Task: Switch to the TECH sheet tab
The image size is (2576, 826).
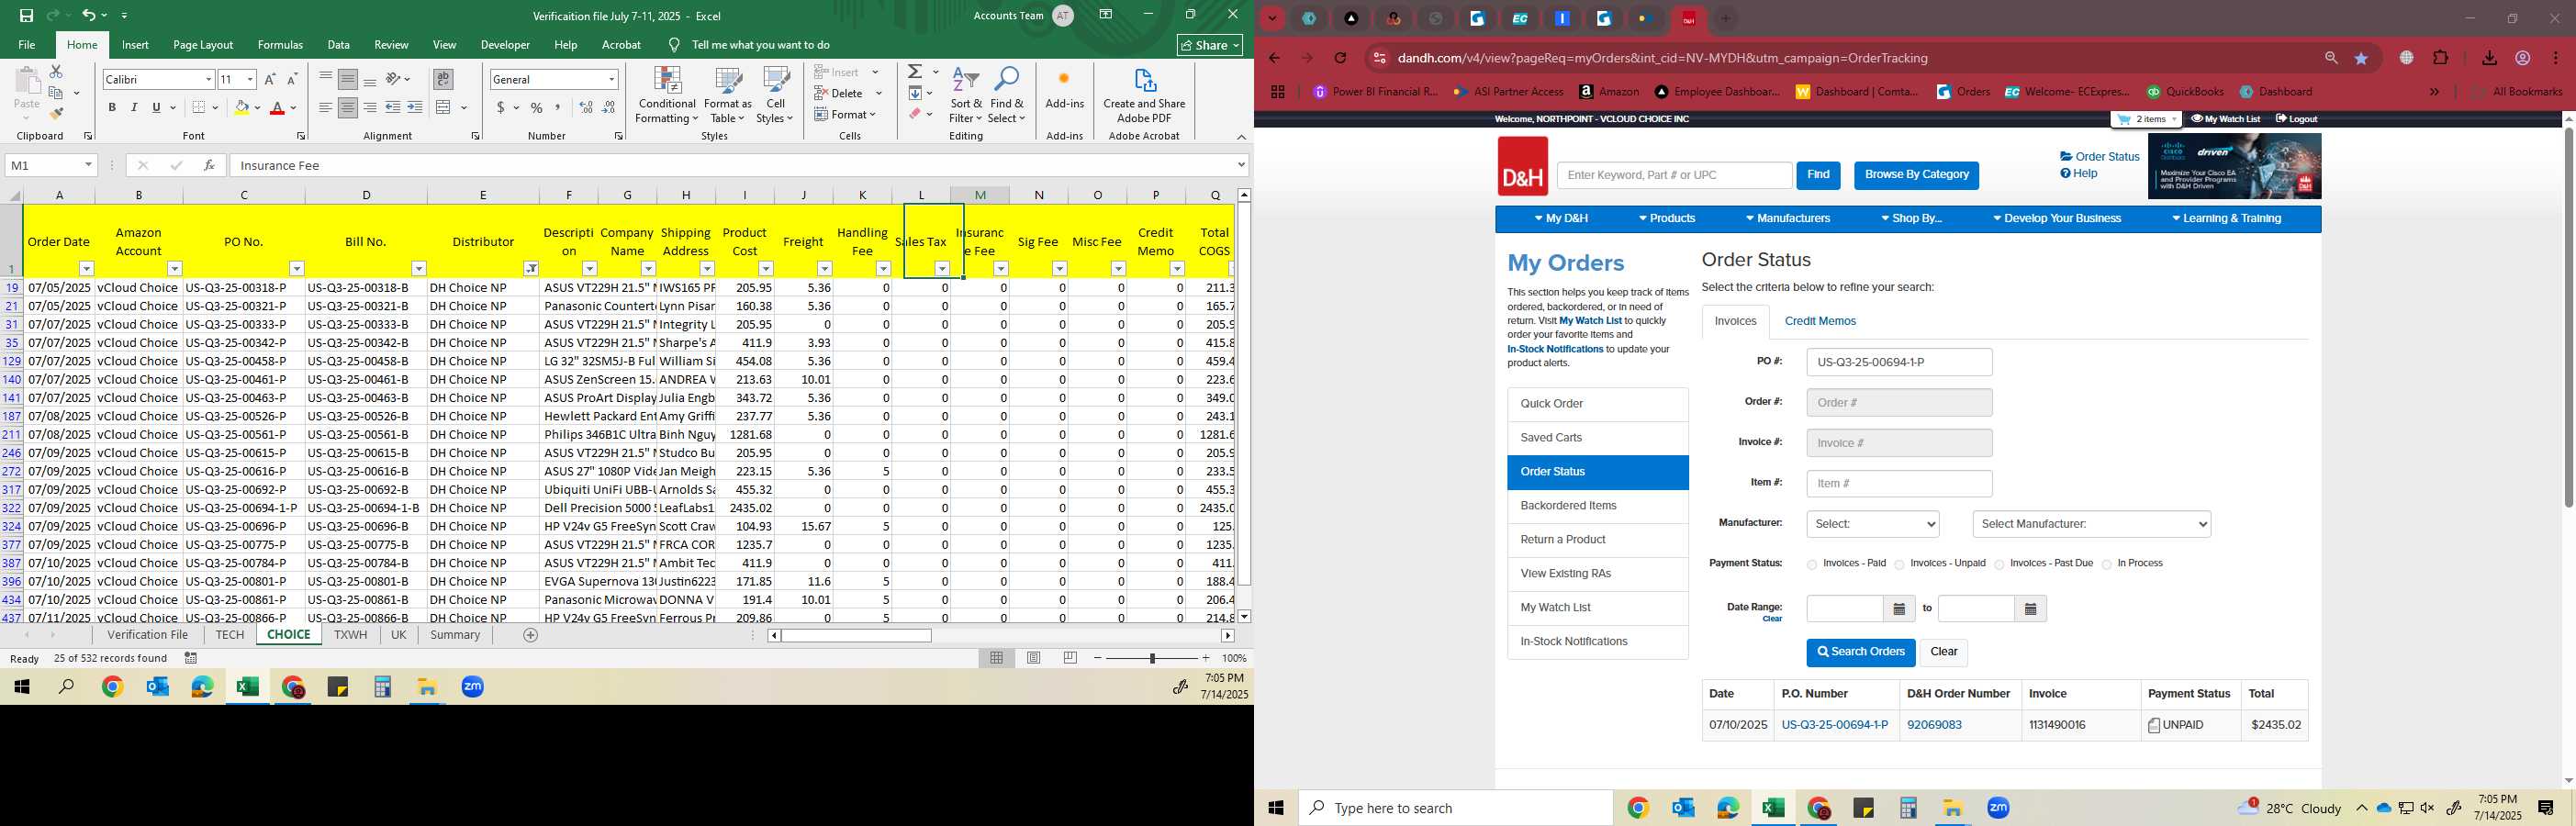Action: pyautogui.click(x=230, y=635)
